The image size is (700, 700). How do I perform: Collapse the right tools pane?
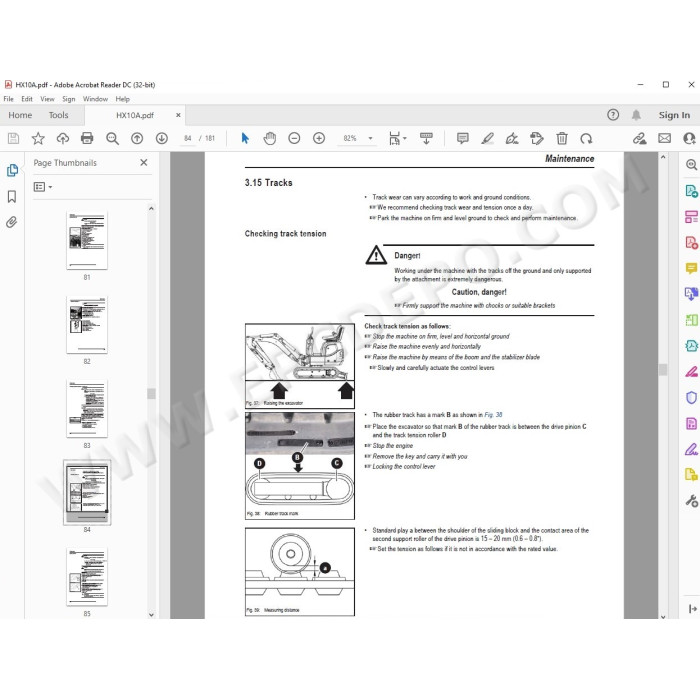pyautogui.click(x=692, y=608)
